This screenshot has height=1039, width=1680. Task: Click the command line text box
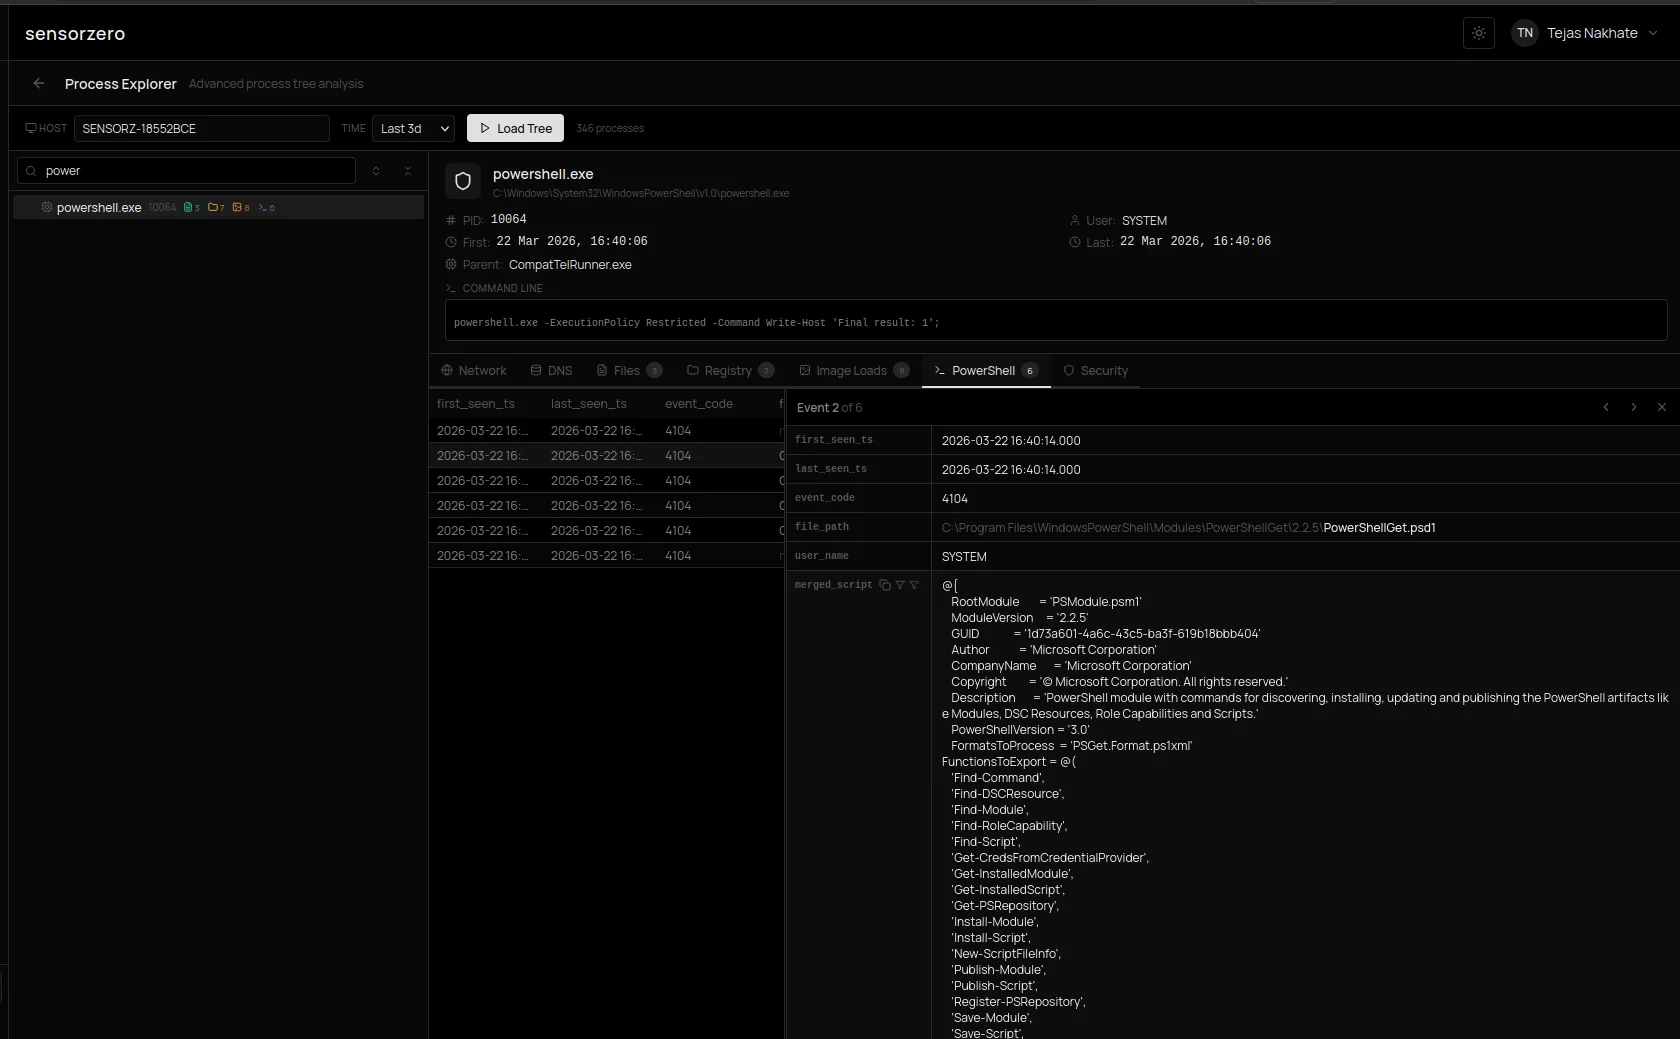(1056, 321)
